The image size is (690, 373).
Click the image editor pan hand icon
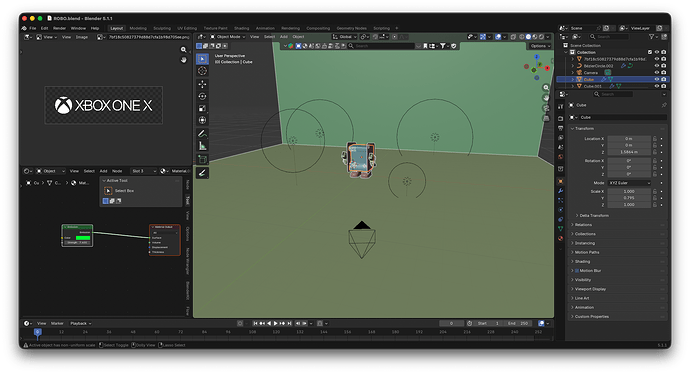coord(184,60)
